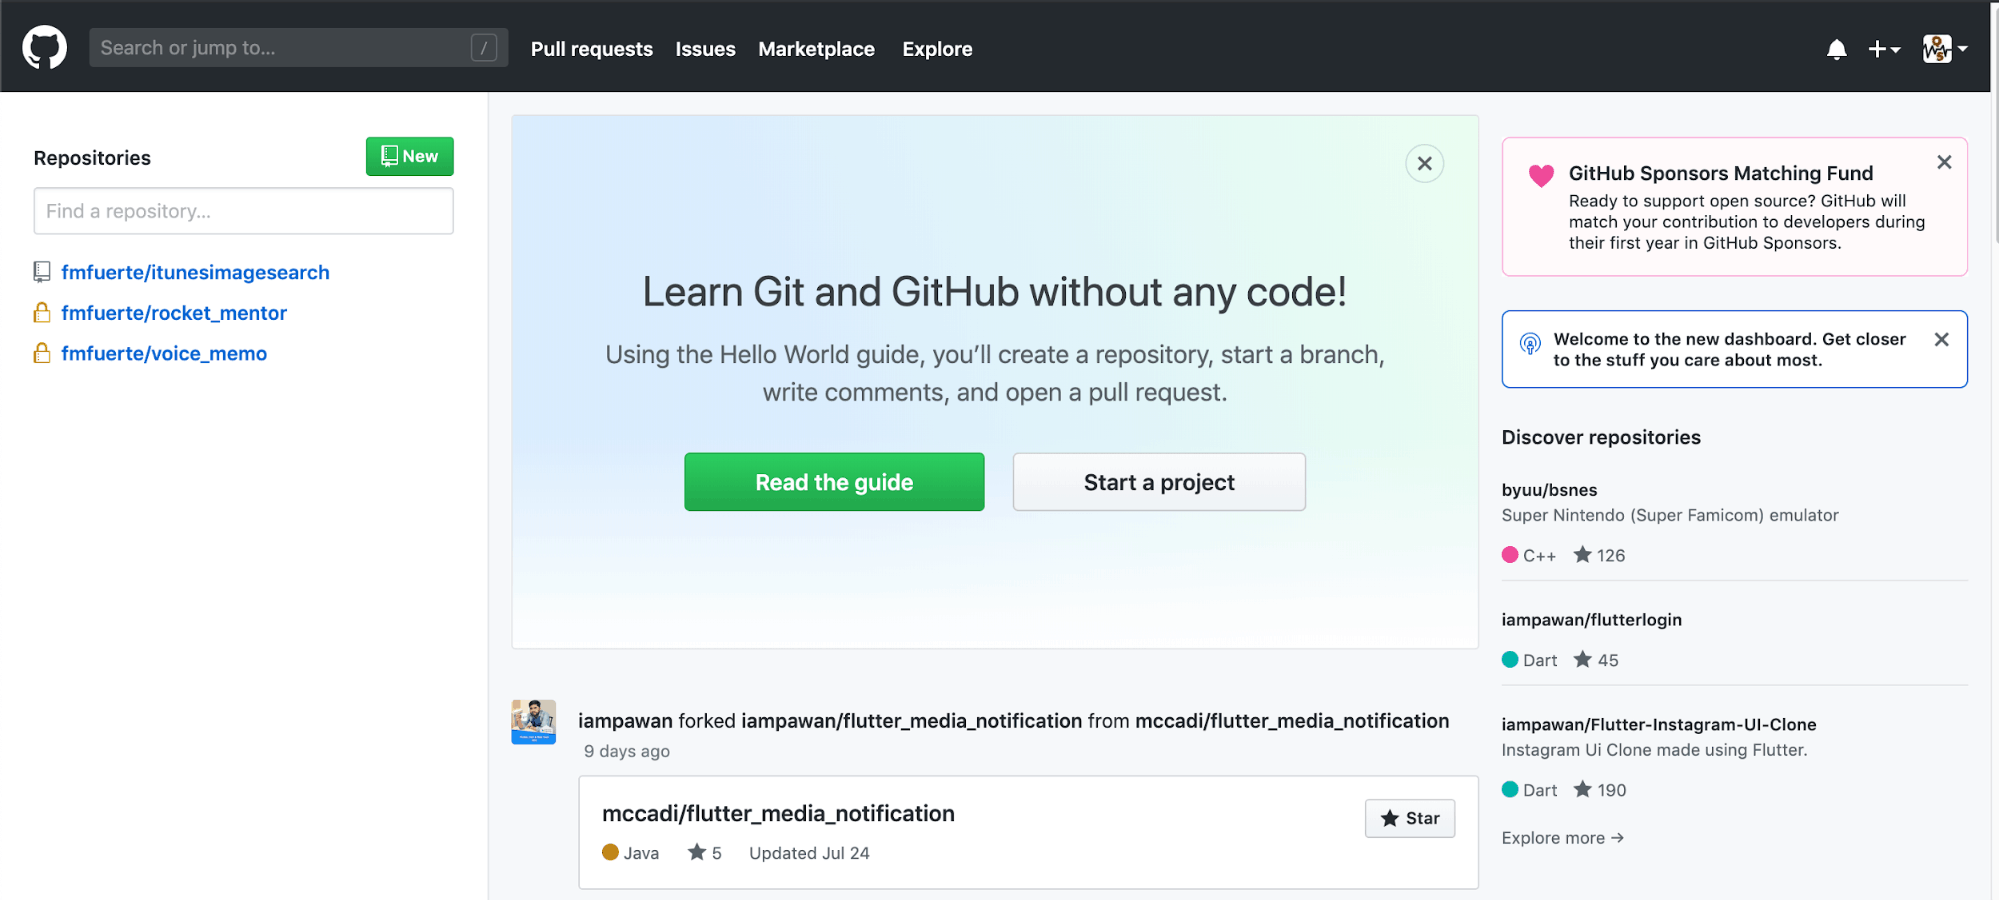Click the star count 190 for Instagram clone
Viewport: 1999px width, 900px height.
1600,790
